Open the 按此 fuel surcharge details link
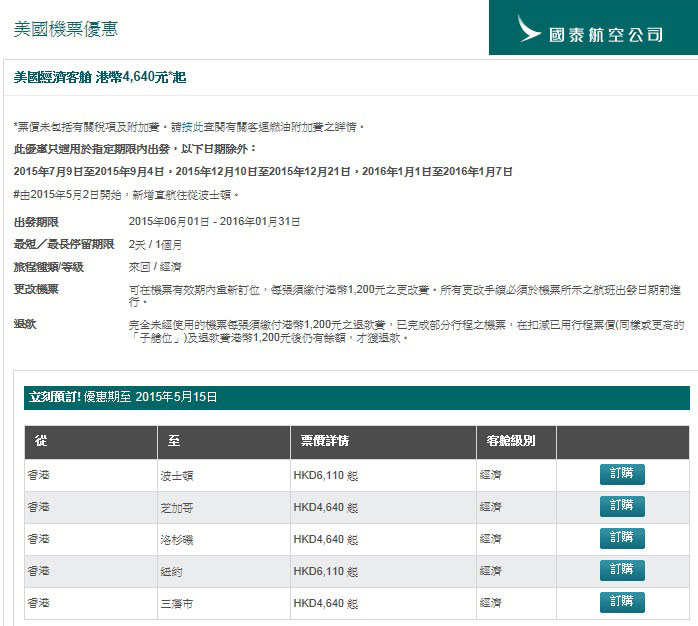 click(x=192, y=127)
